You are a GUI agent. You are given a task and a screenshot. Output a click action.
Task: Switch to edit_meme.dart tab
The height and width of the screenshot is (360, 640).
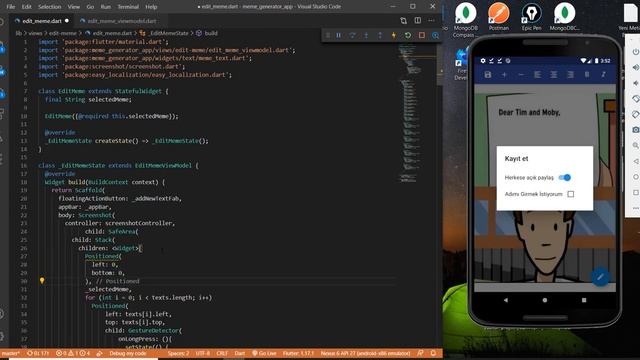click(x=42, y=21)
